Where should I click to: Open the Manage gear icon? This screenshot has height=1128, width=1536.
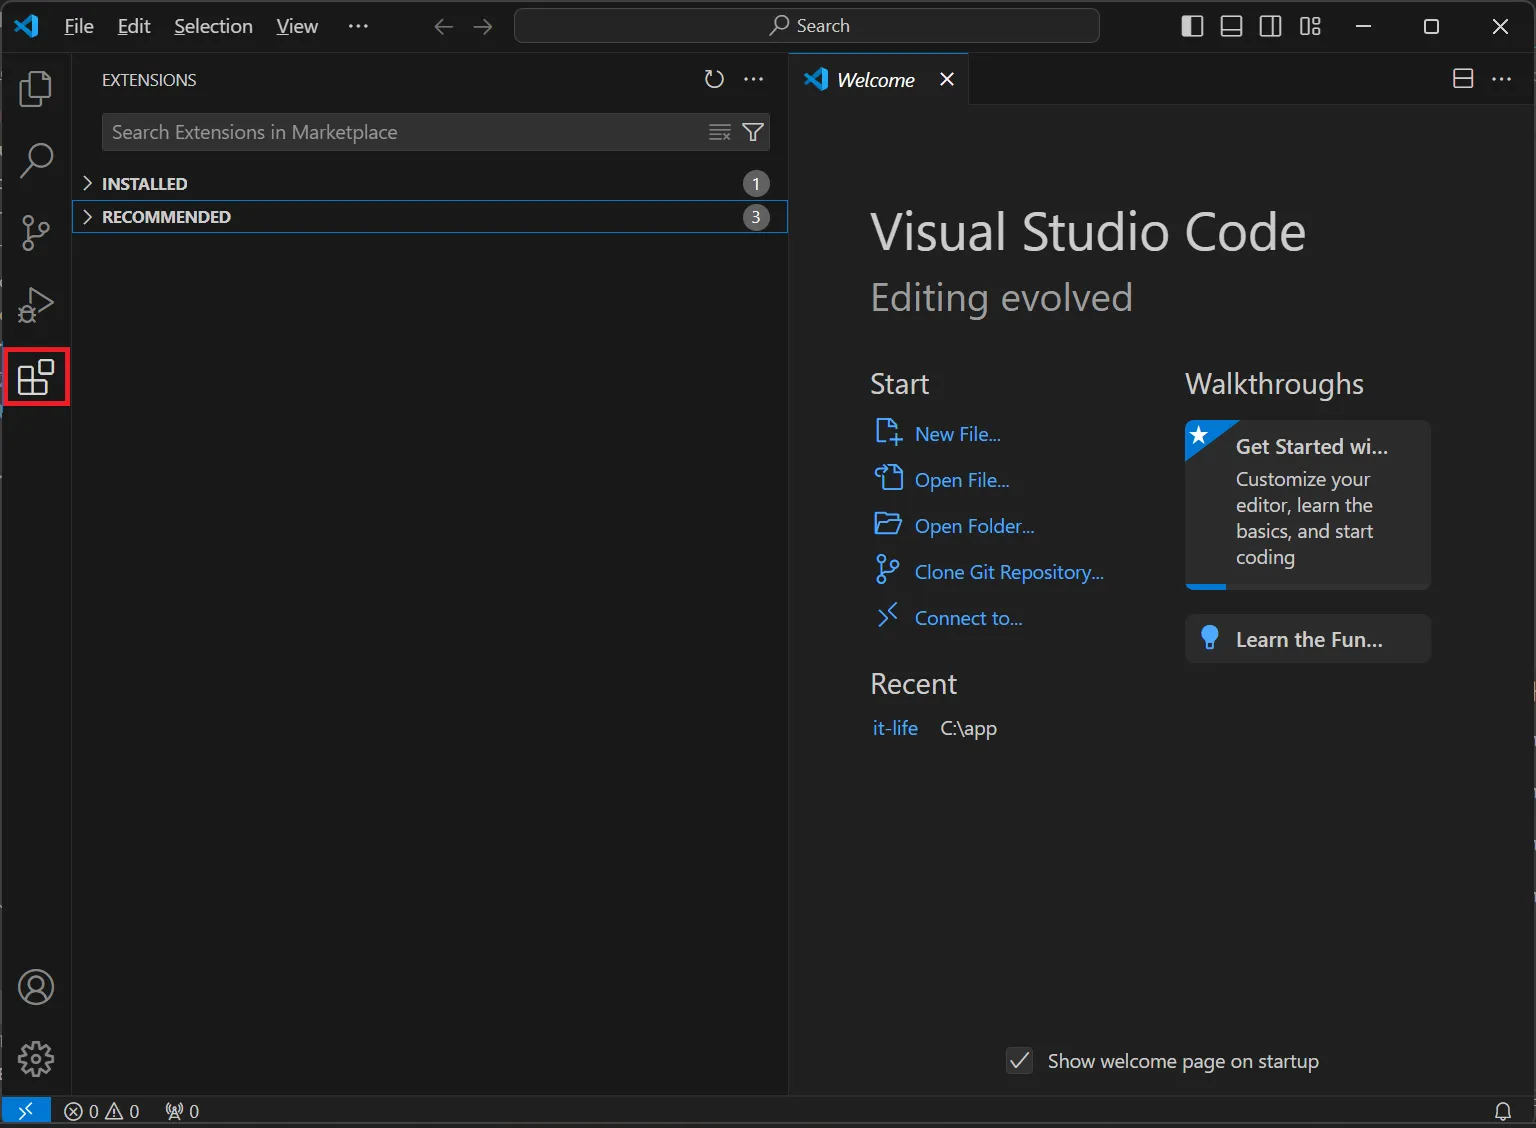pyautogui.click(x=36, y=1059)
